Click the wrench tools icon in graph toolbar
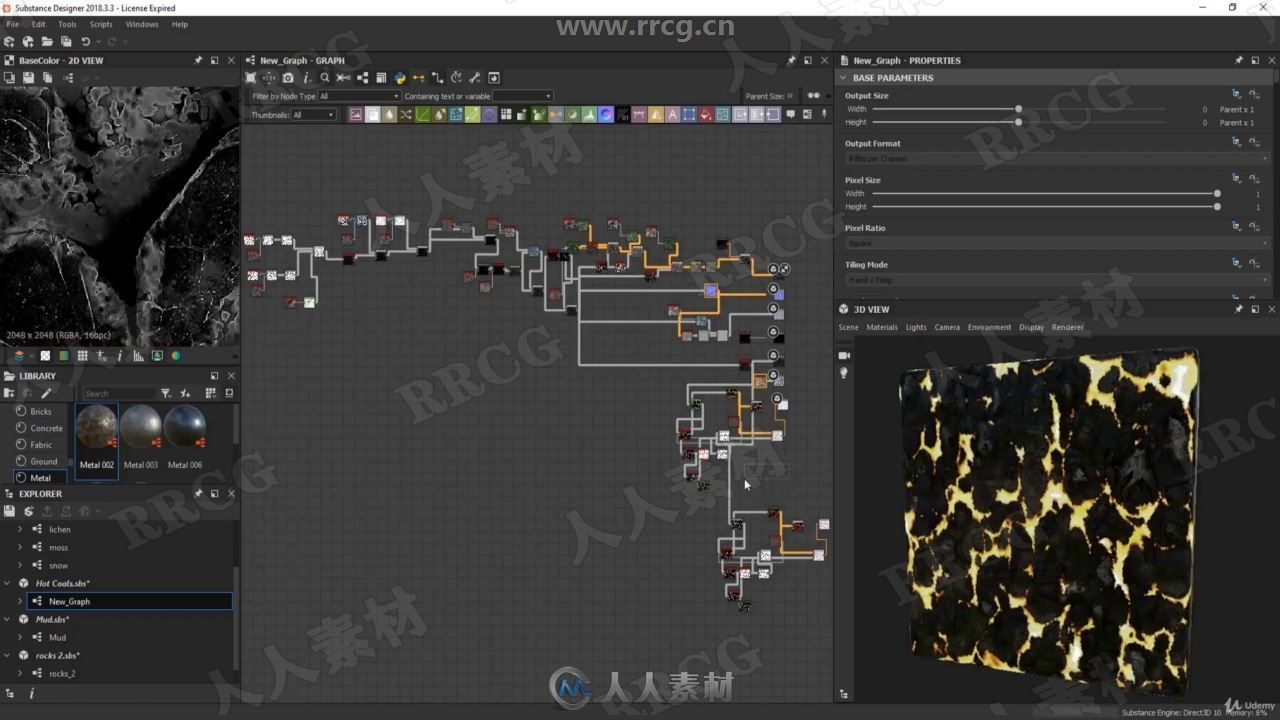Image resolution: width=1280 pixels, height=720 pixels. pos(475,78)
